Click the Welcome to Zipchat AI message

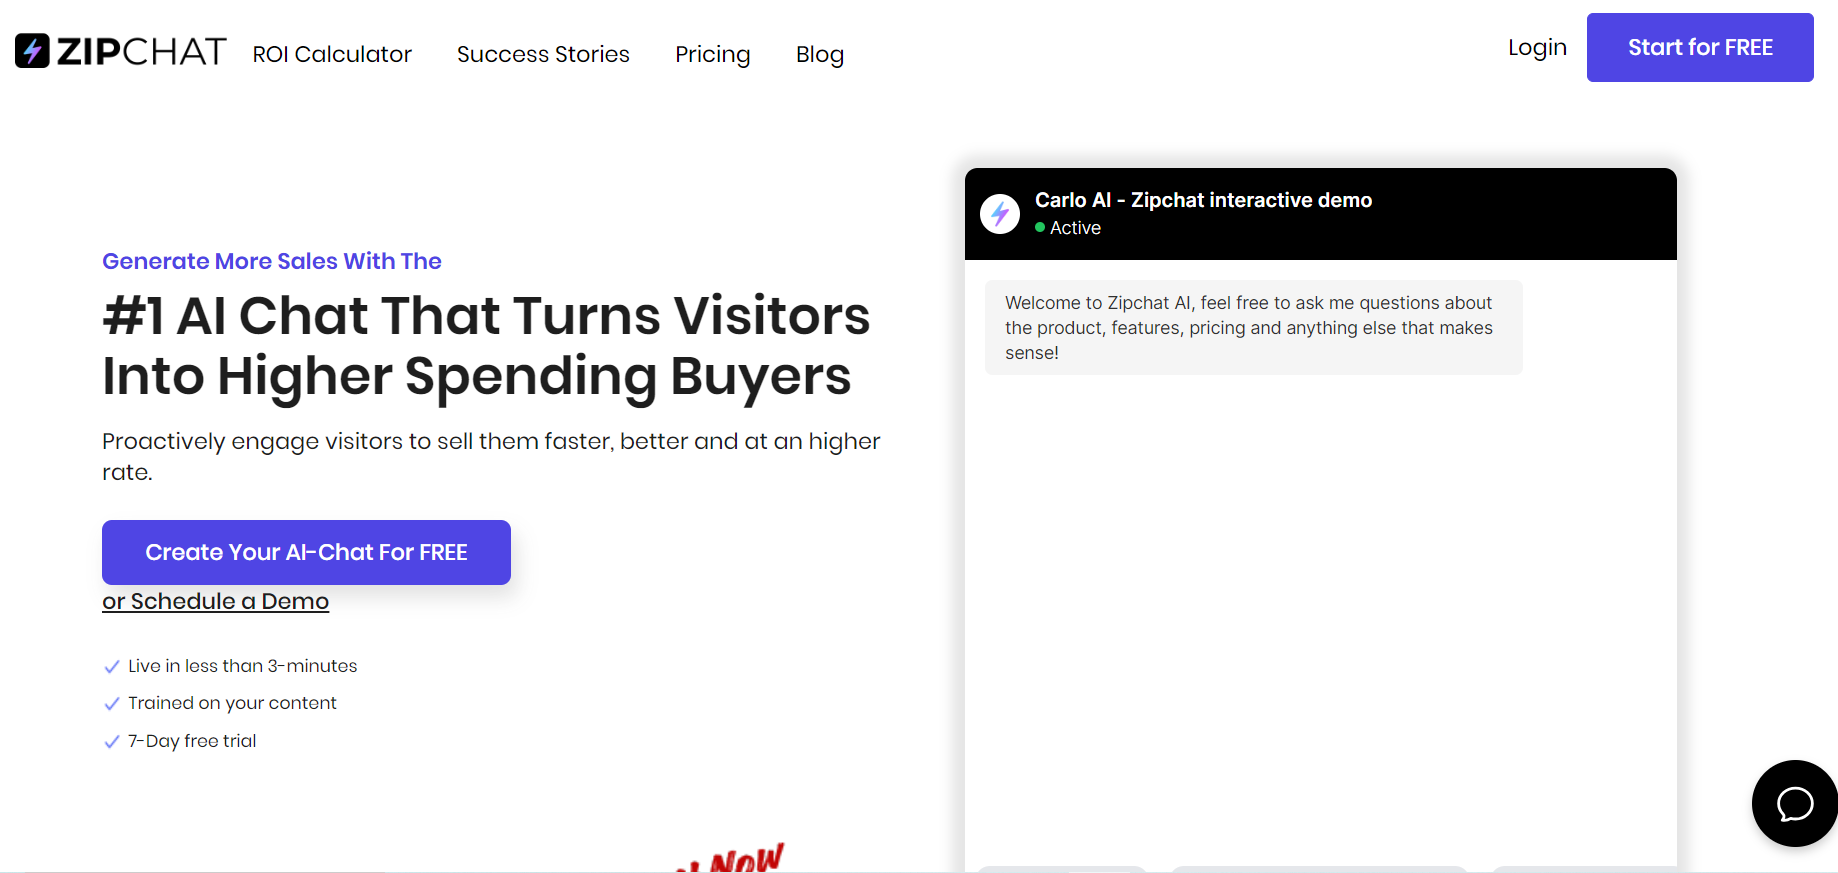coord(1253,327)
